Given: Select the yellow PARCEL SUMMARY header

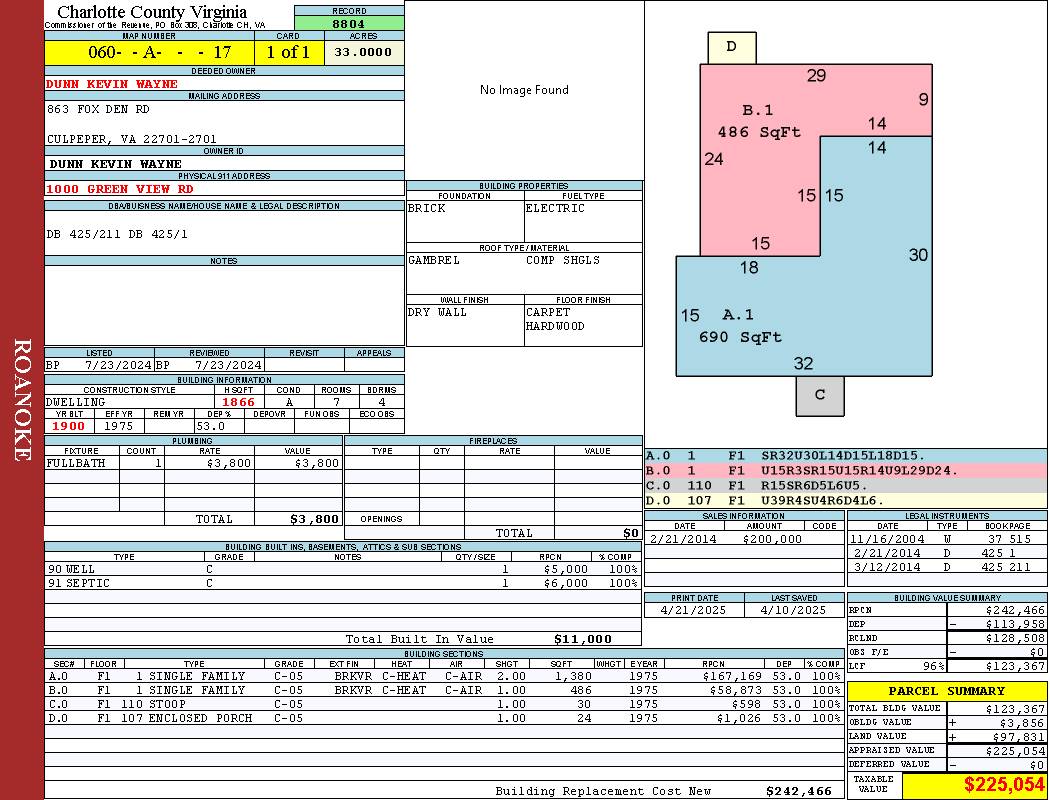Looking at the screenshot, I should pyautogui.click(x=947, y=691).
